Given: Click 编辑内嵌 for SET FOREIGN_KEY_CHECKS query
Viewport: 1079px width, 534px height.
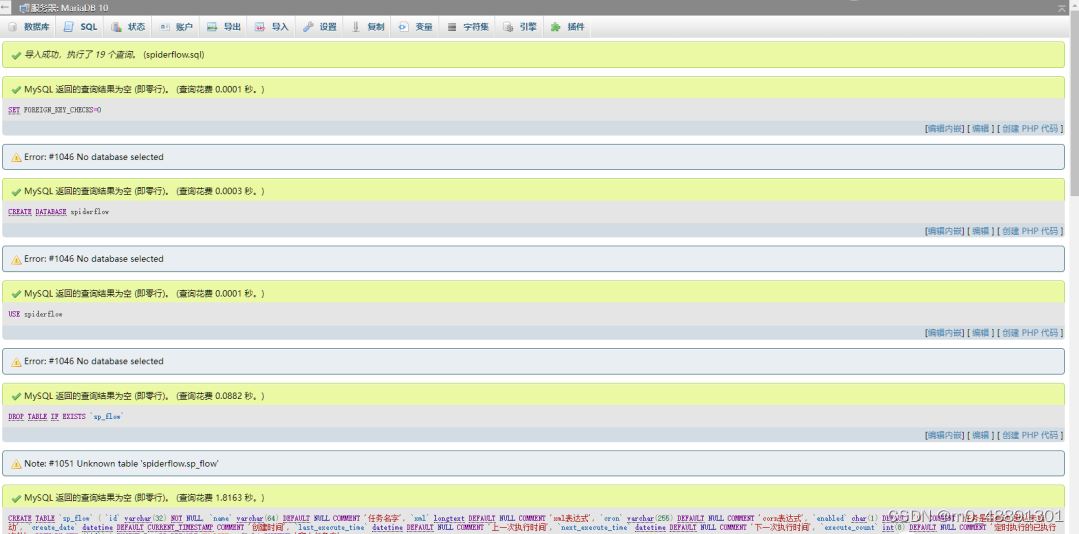Looking at the screenshot, I should (944, 129).
